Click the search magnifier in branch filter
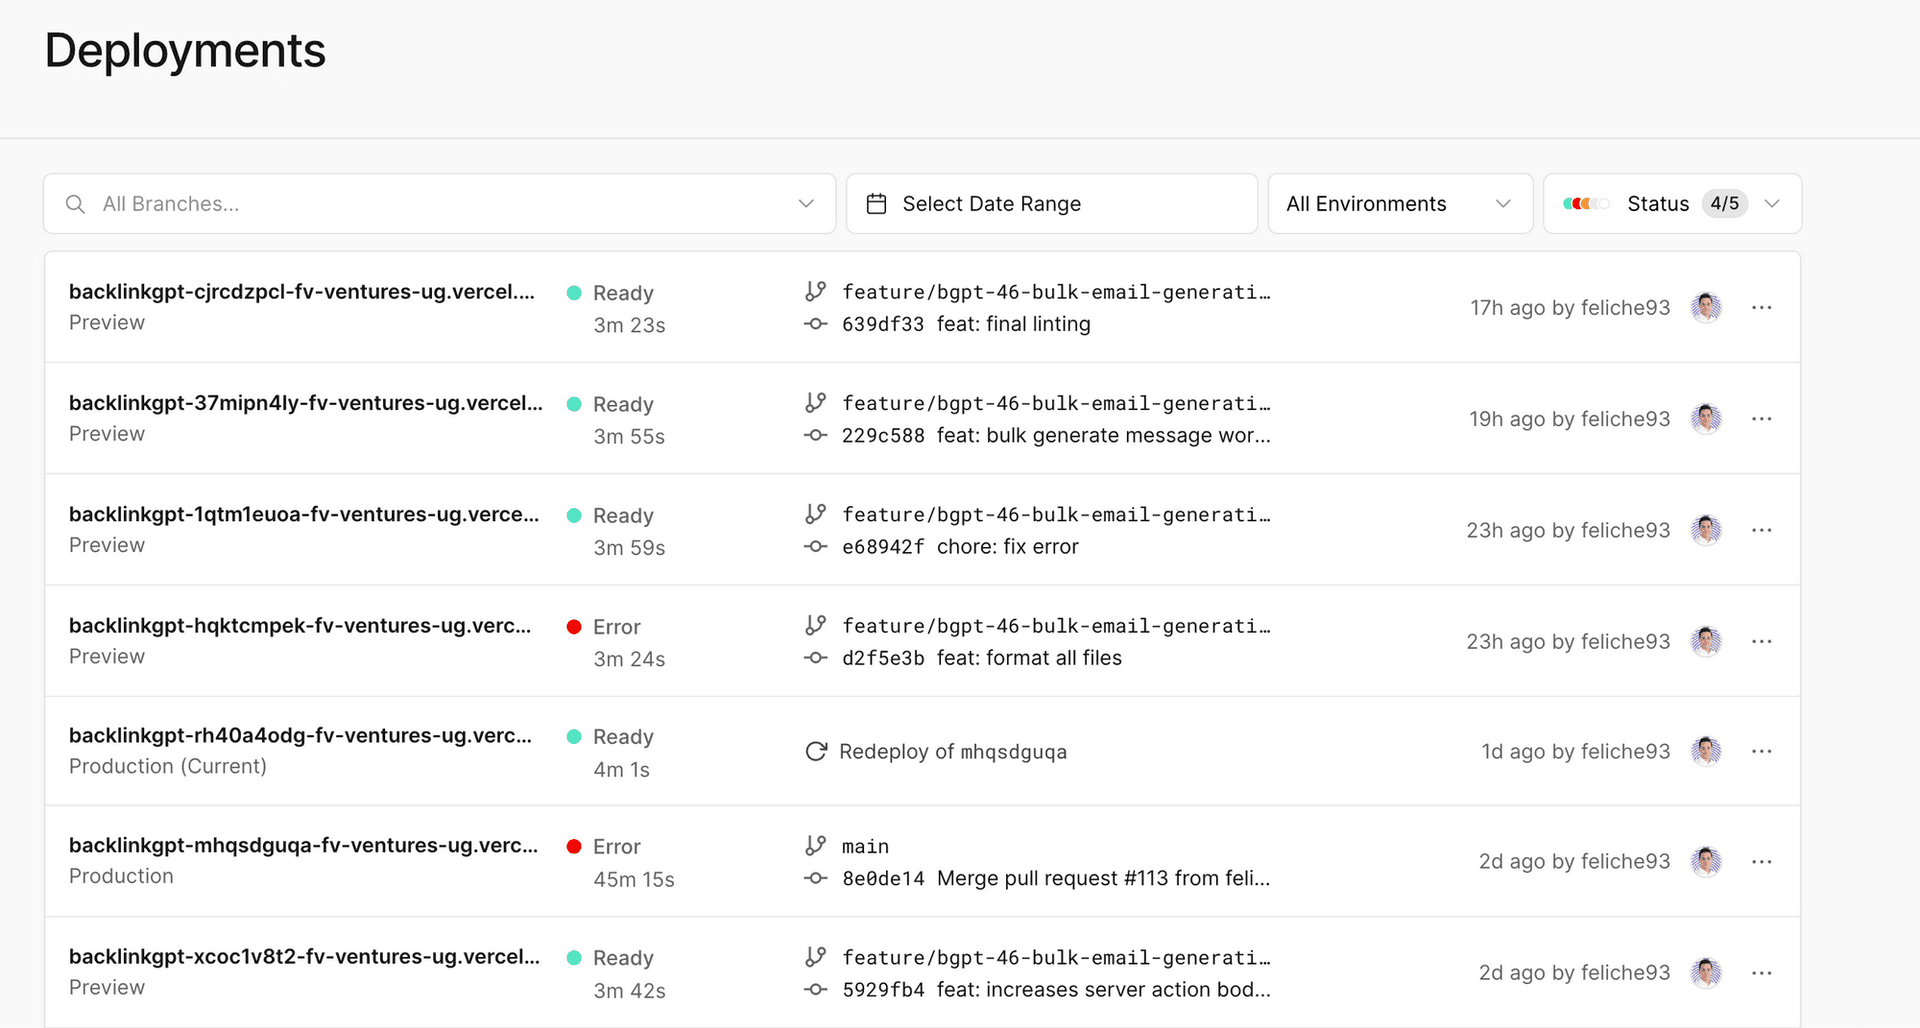The width and height of the screenshot is (1920, 1028). 75,204
